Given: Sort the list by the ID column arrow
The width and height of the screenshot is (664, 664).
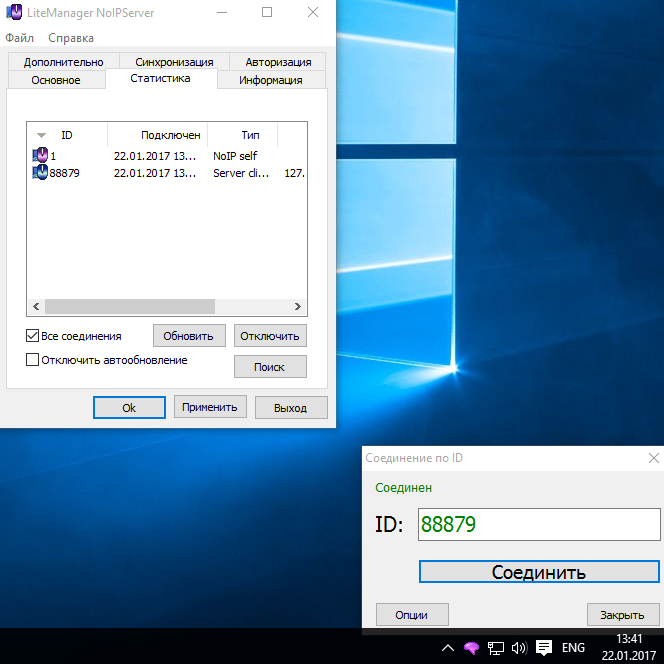Looking at the screenshot, I should tap(41, 136).
